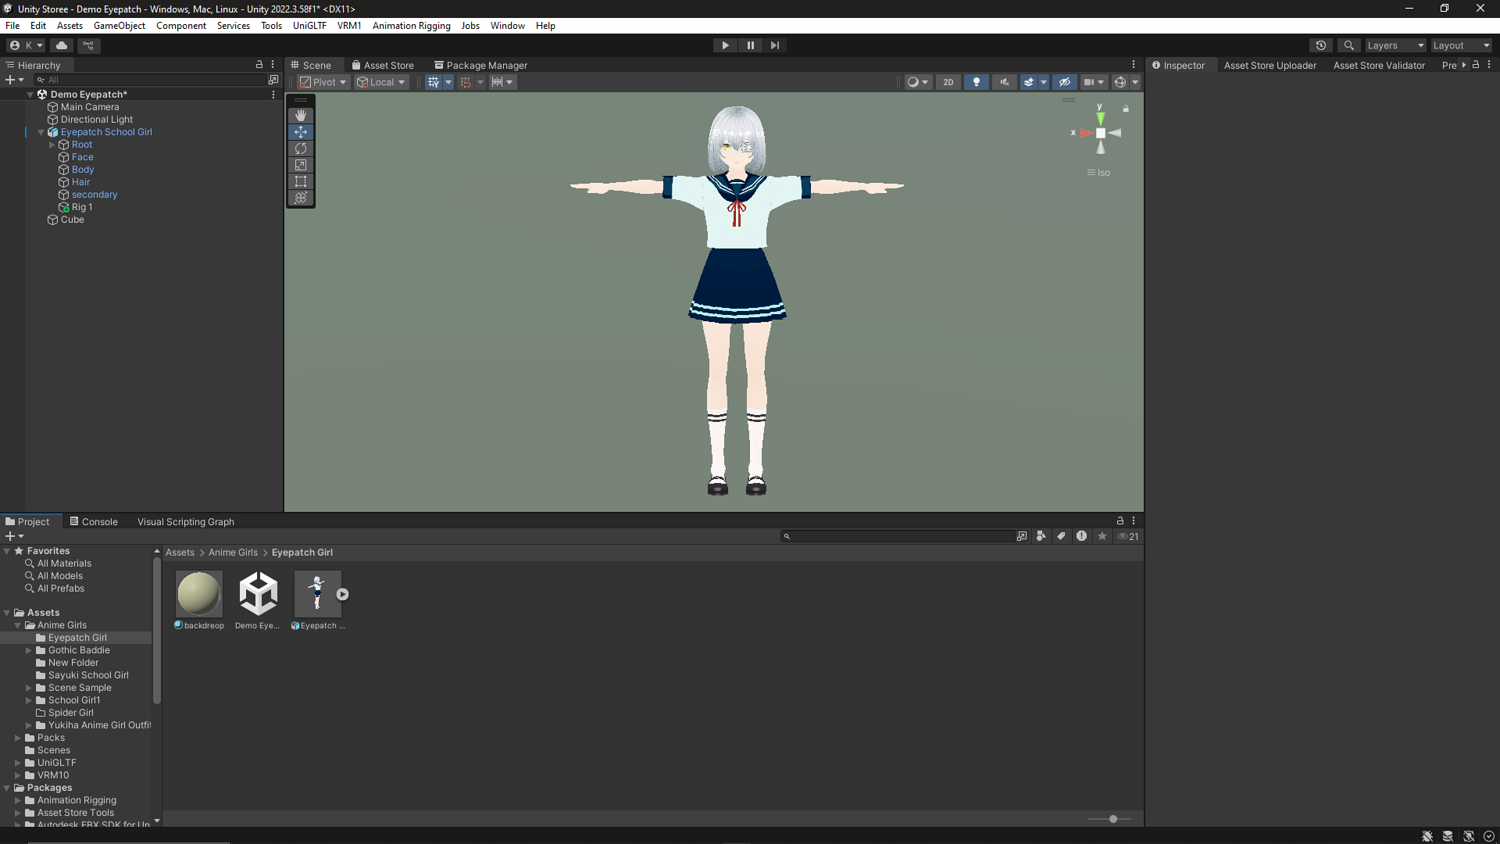Image resolution: width=1500 pixels, height=844 pixels.
Task: Click the Play button
Action: [725, 45]
